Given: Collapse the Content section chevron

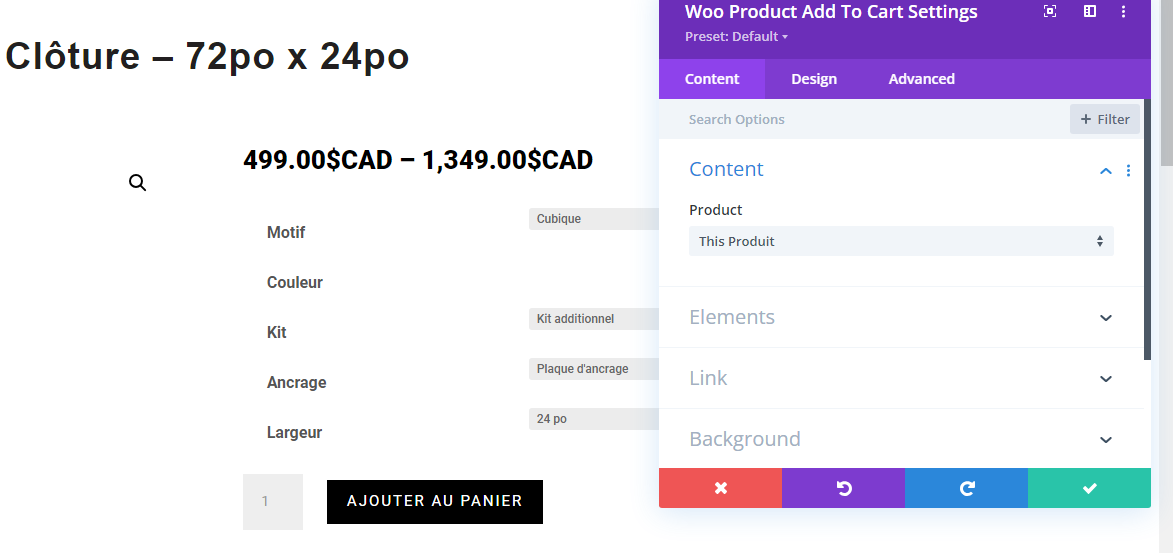Looking at the screenshot, I should (x=1106, y=171).
